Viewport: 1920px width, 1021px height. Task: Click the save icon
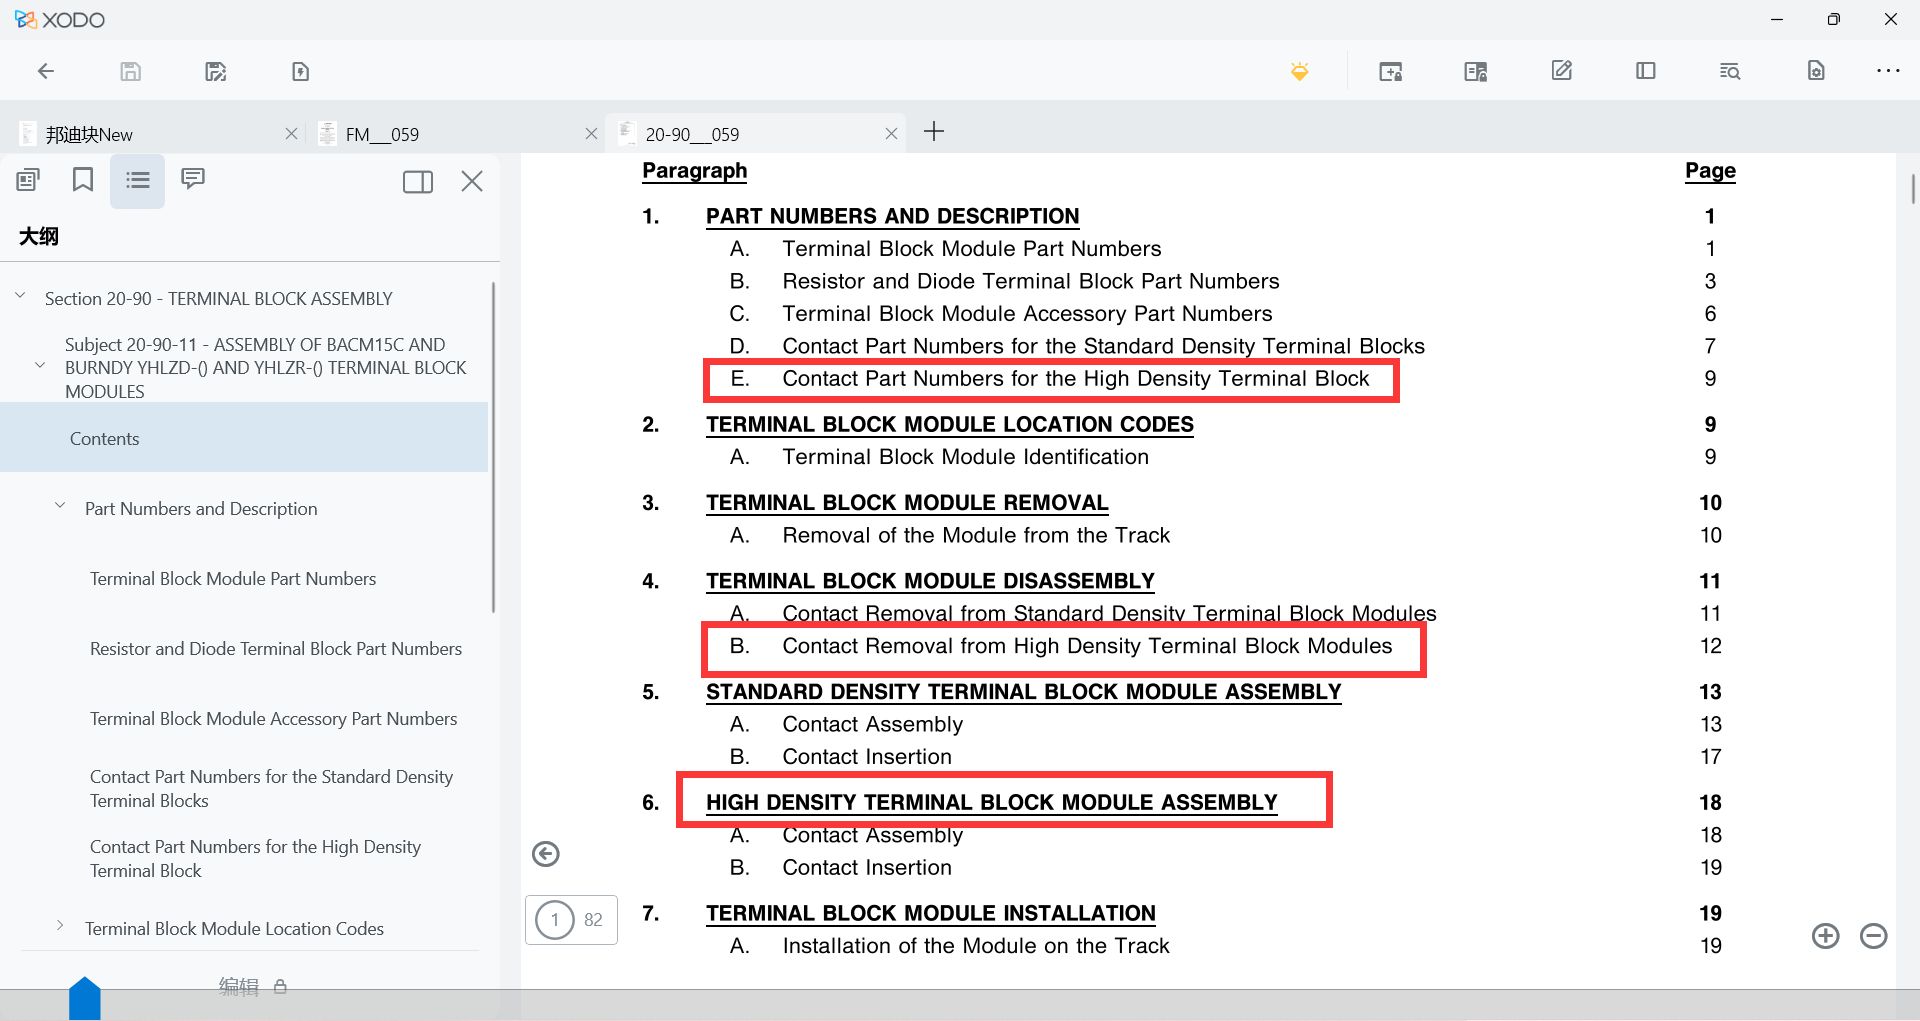pyautogui.click(x=131, y=71)
